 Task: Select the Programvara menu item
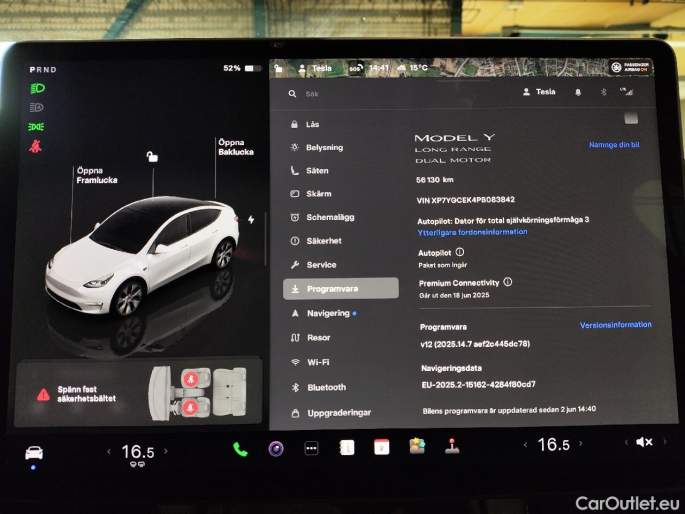point(341,289)
